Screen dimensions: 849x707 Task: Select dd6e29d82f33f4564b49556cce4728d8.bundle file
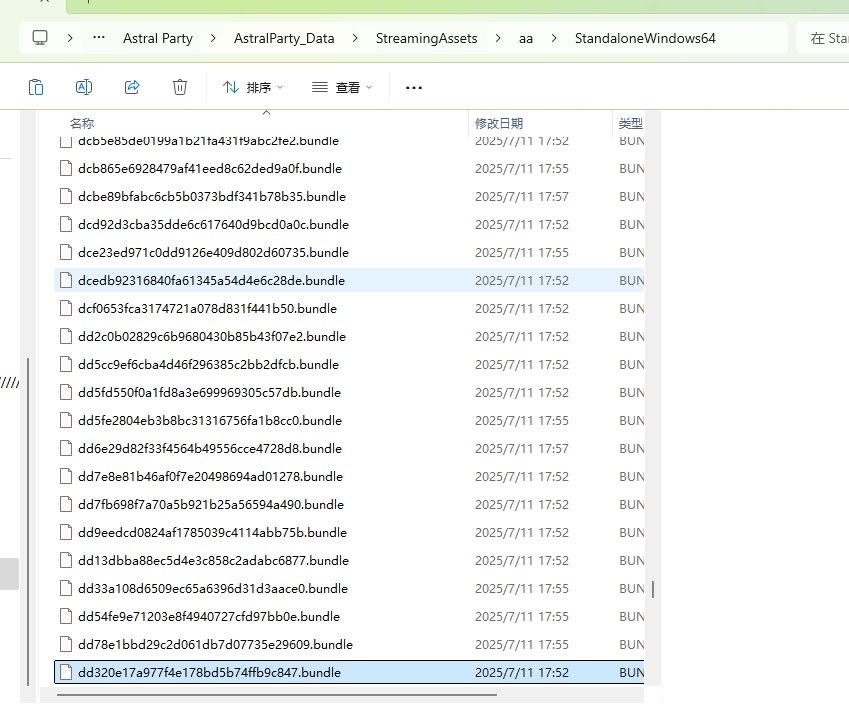(x=209, y=449)
